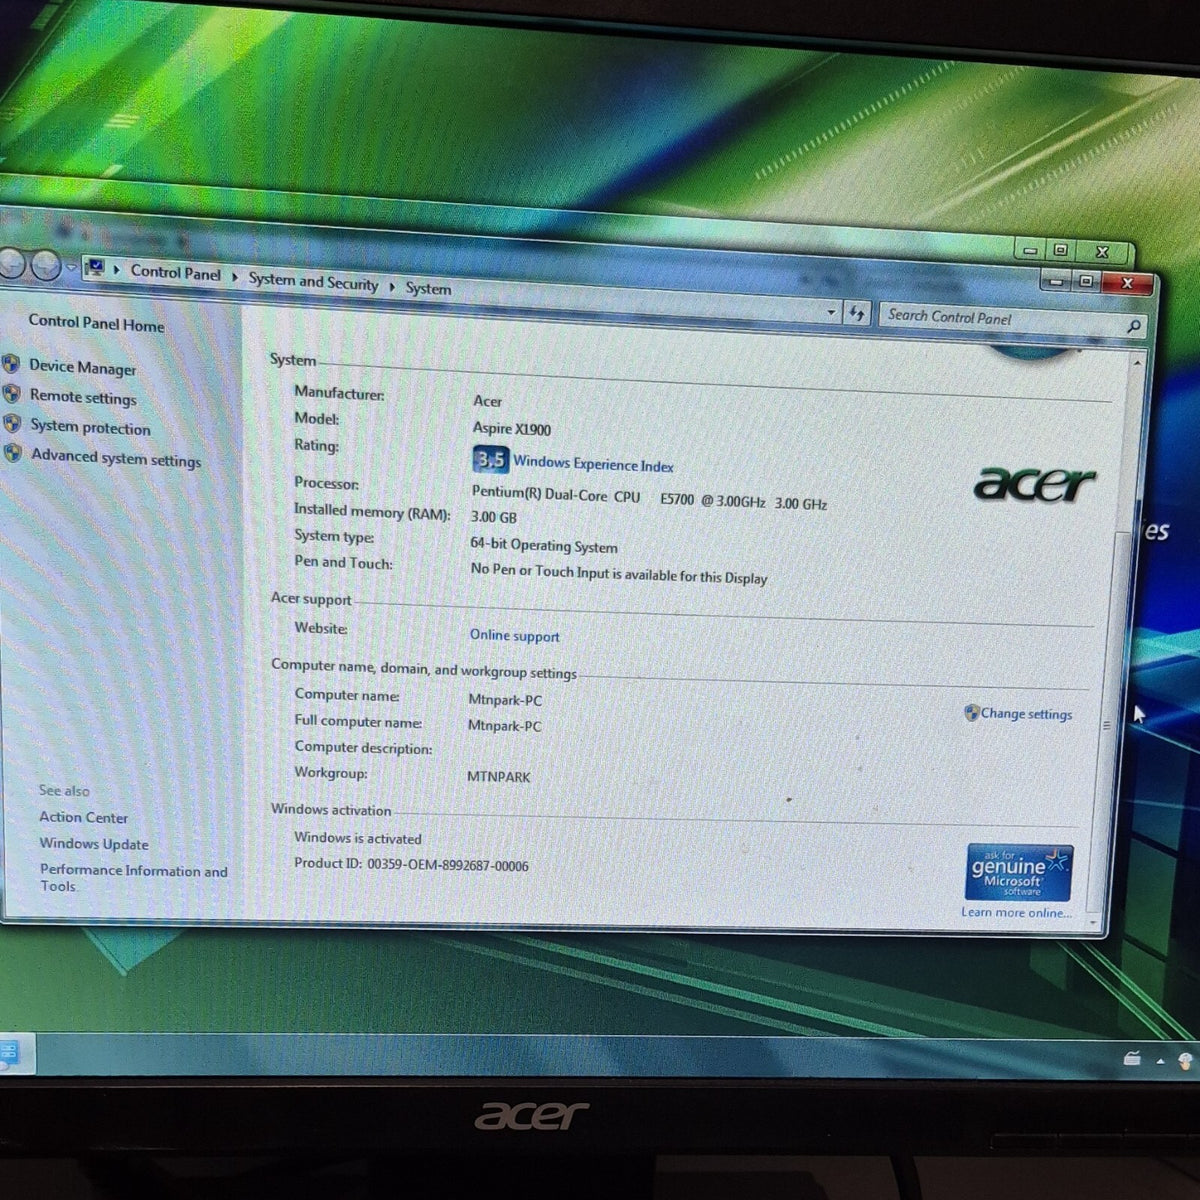
Task: Minimize the System window
Action: (x=1055, y=282)
